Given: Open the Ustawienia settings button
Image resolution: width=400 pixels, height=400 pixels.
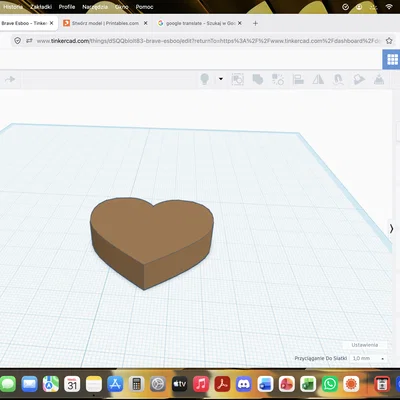Looking at the screenshot, I should 365,345.
